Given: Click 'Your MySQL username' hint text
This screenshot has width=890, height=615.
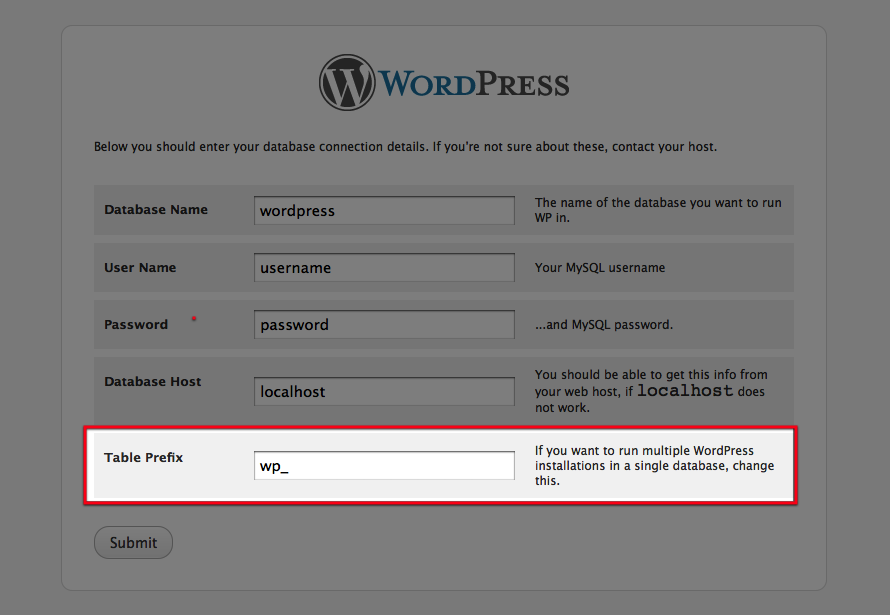Looking at the screenshot, I should coord(600,267).
